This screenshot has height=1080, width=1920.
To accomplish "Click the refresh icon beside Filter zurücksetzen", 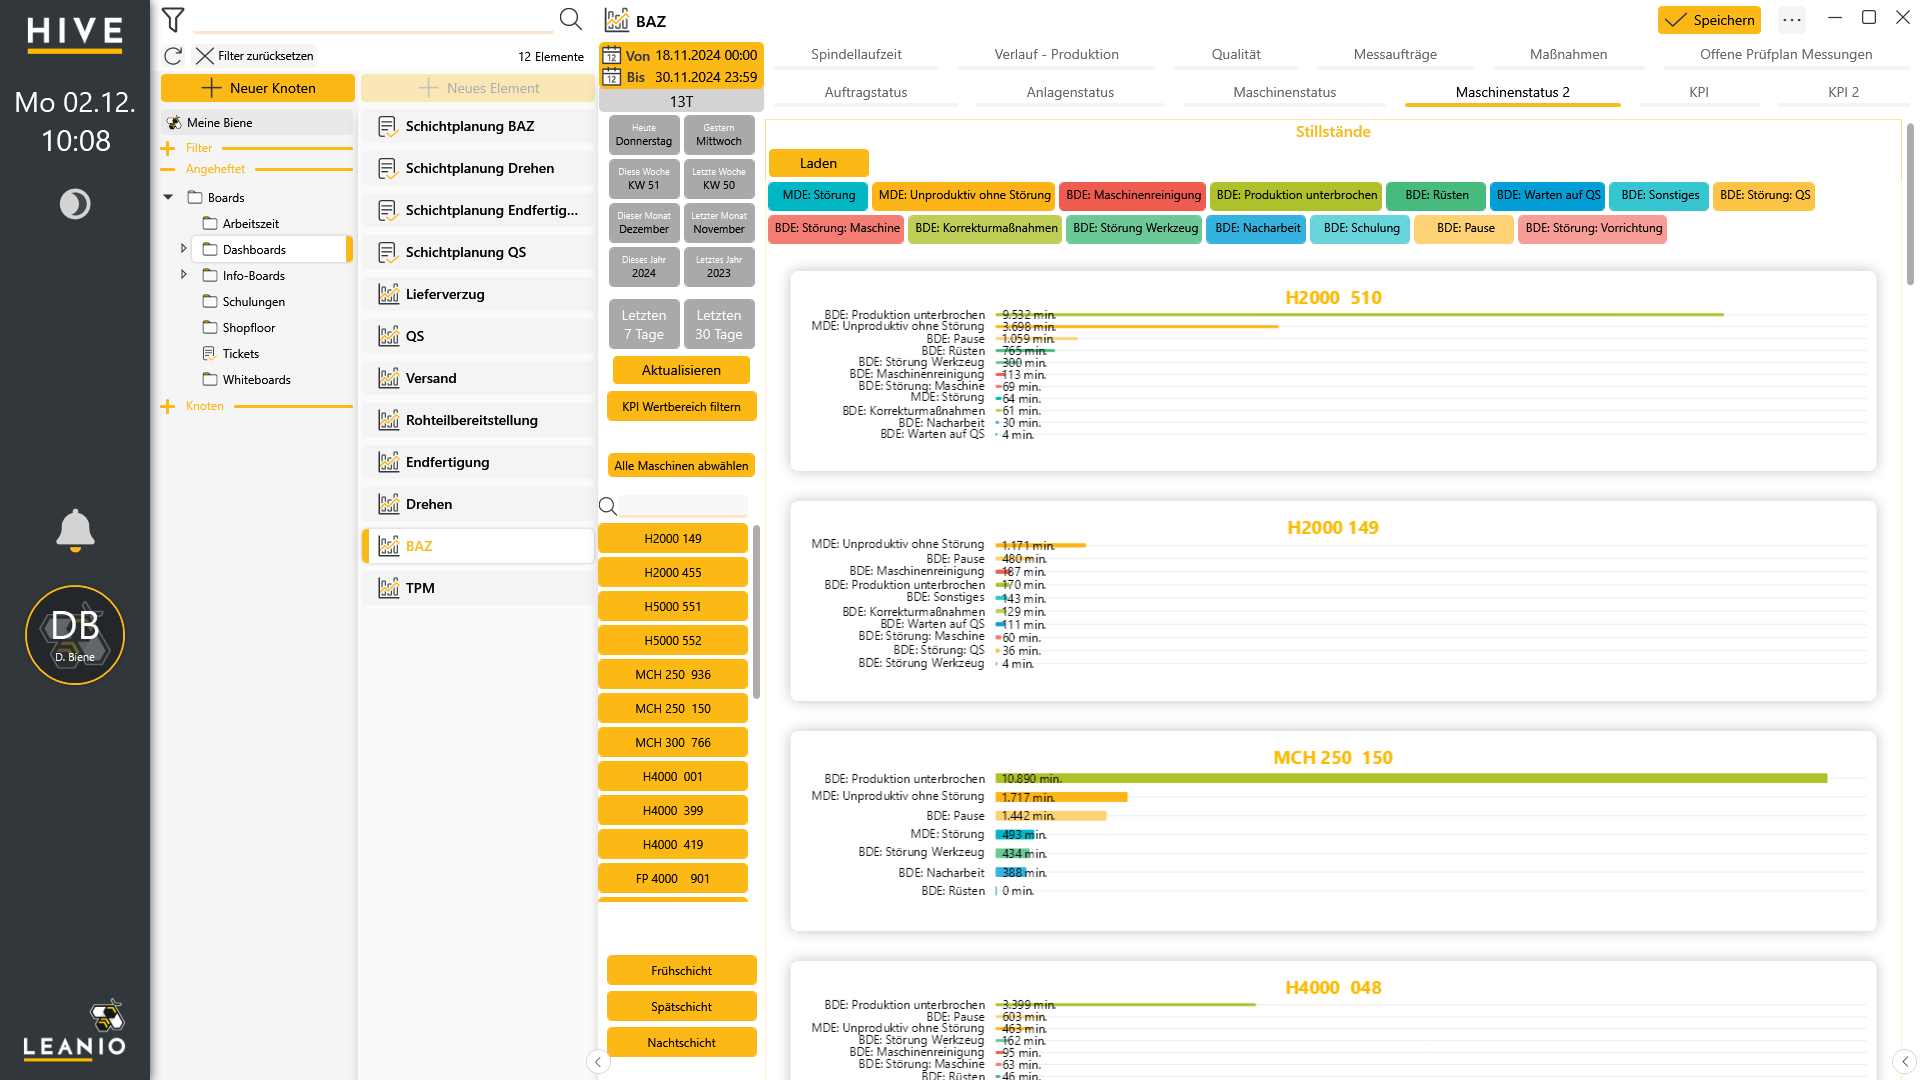I will (x=173, y=56).
